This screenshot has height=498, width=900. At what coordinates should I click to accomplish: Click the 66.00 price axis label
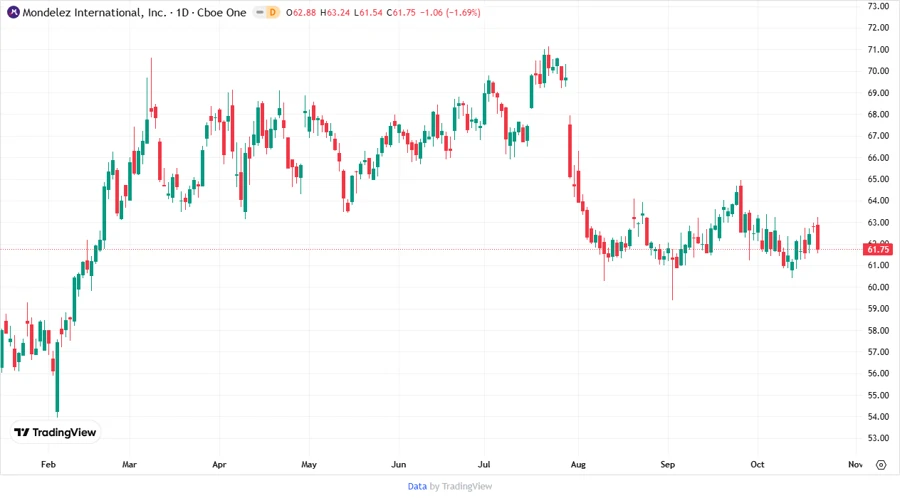pos(878,157)
